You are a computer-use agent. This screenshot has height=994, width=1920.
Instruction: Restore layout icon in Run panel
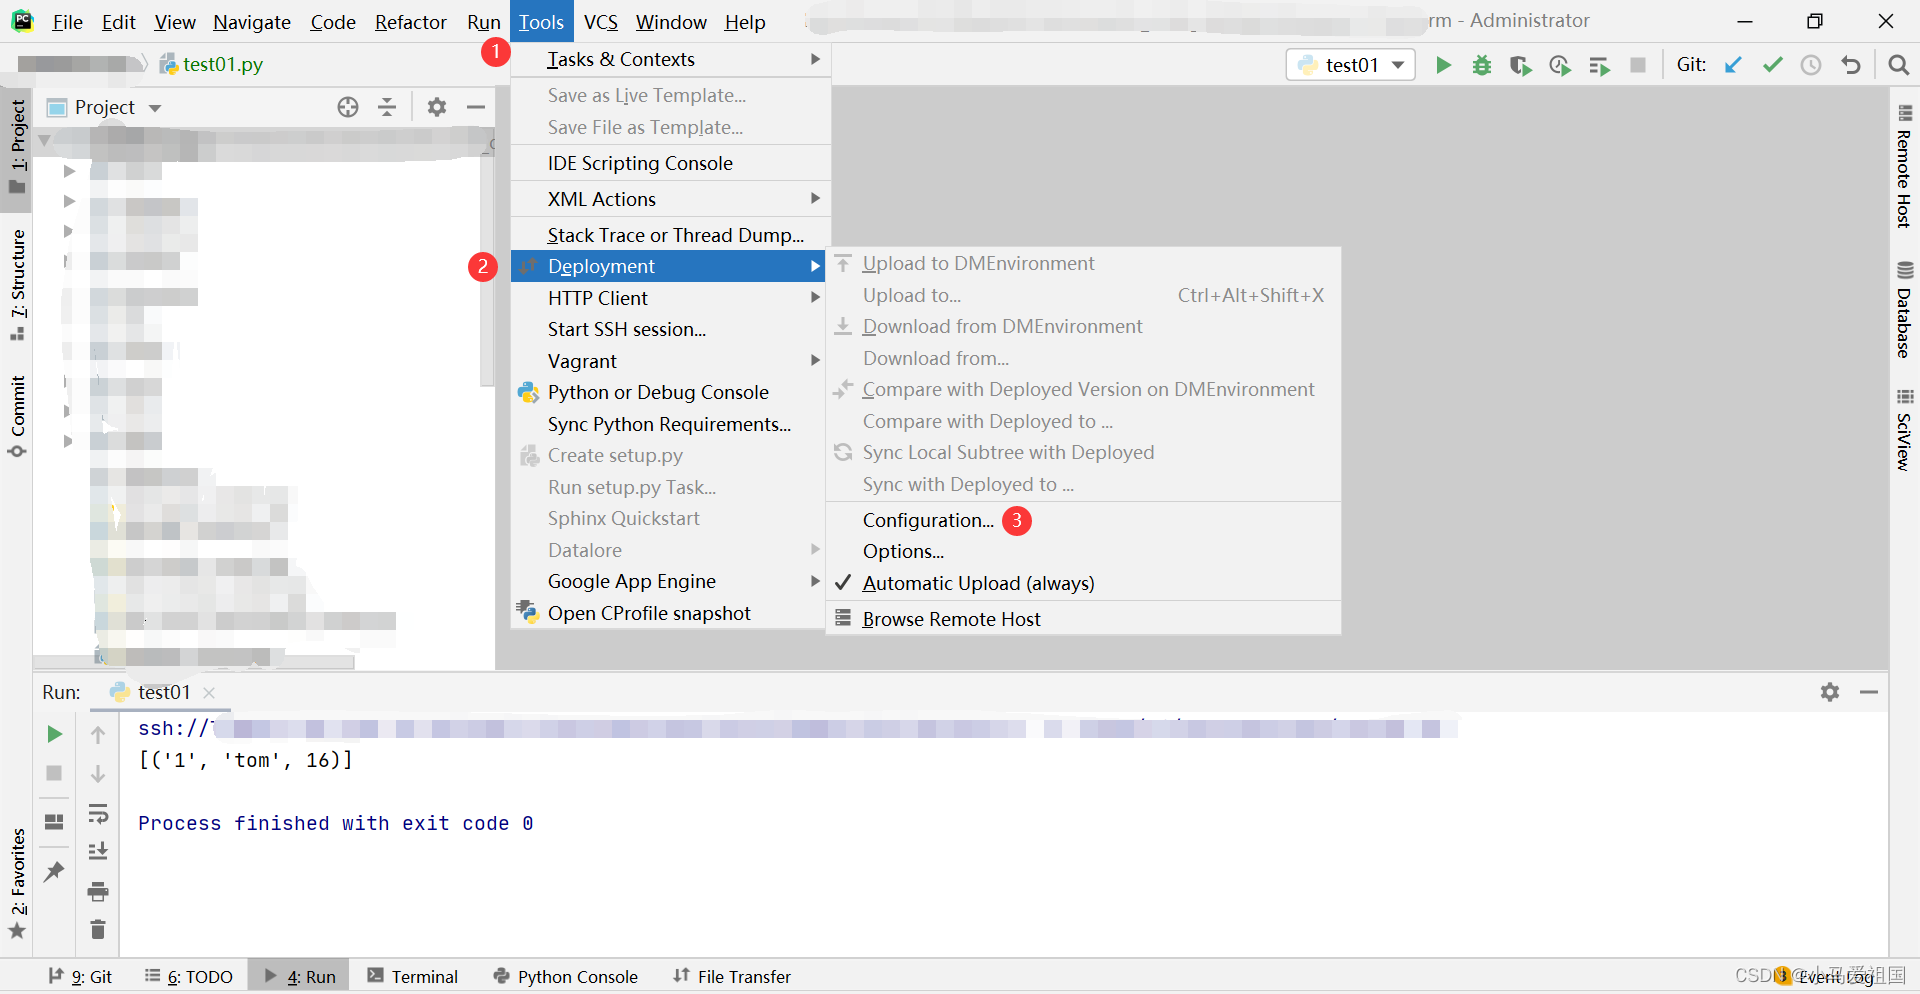[54, 822]
